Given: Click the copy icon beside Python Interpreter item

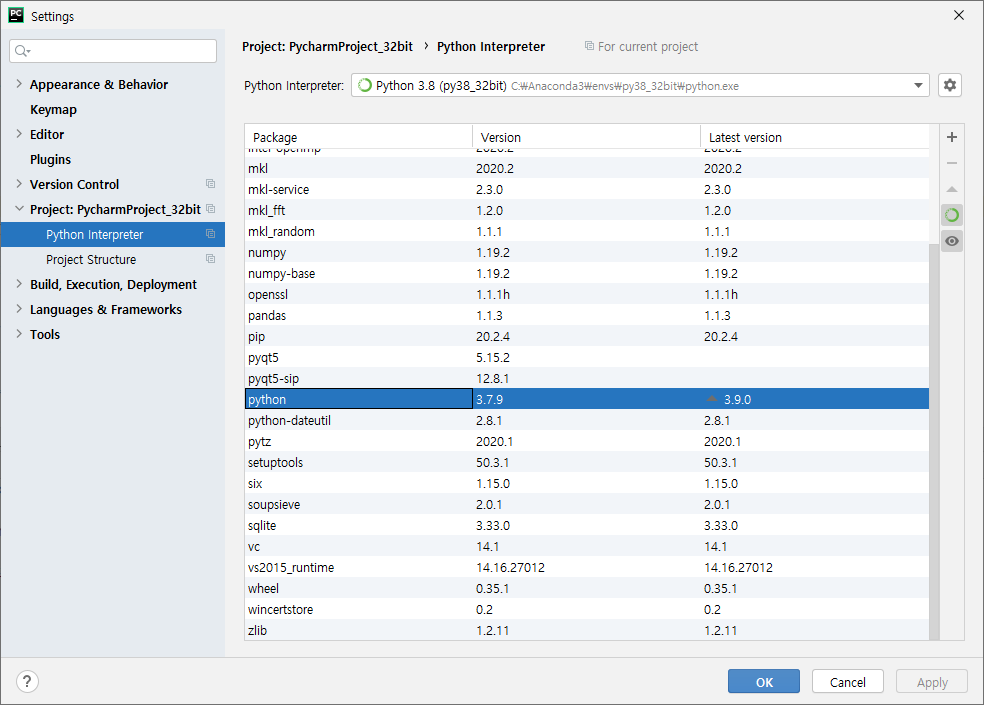Looking at the screenshot, I should click(210, 234).
